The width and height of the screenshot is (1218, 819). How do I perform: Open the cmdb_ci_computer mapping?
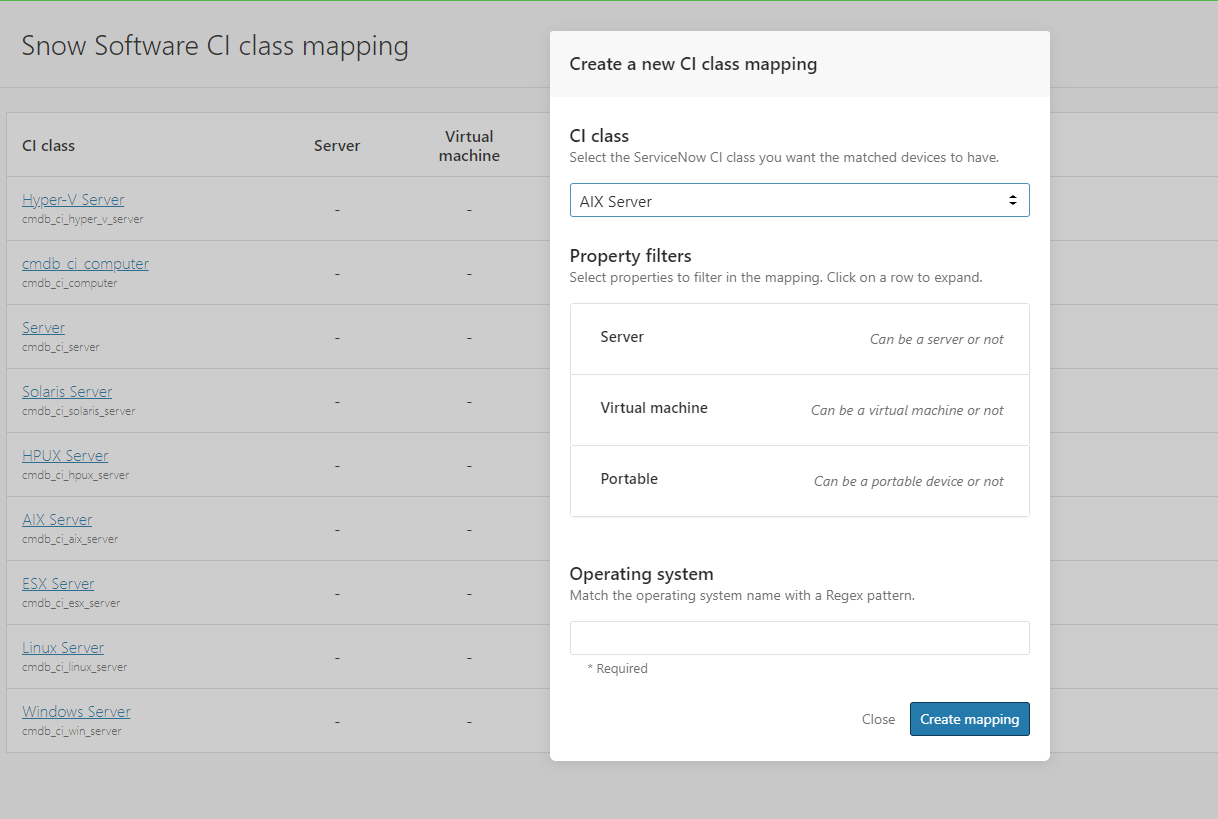coord(85,263)
